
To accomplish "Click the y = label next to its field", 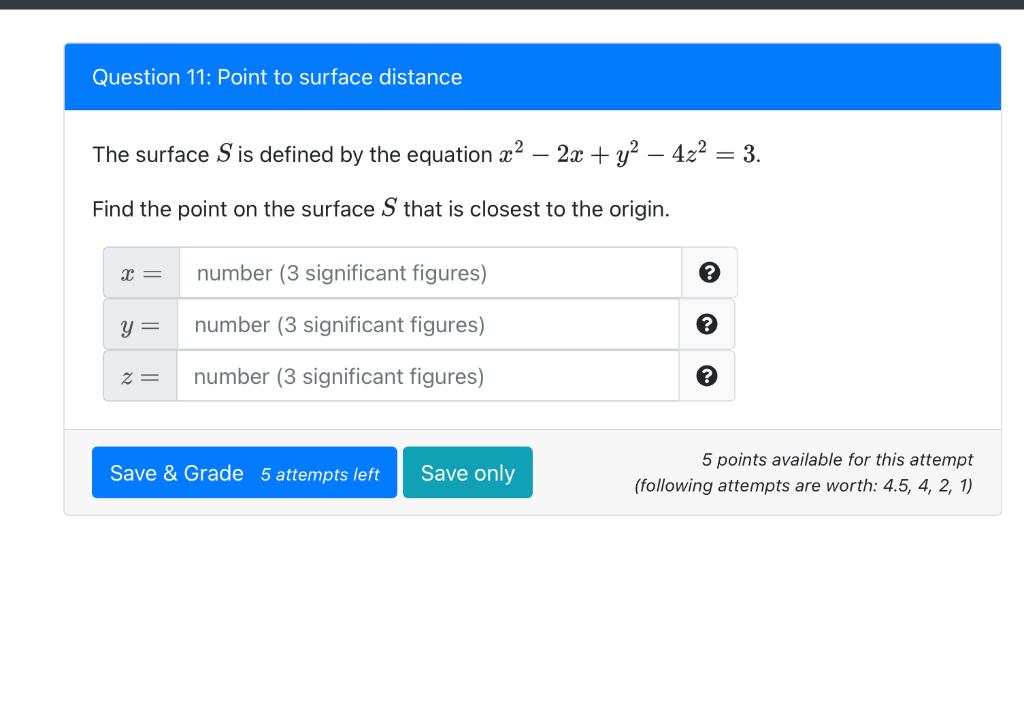I will (x=140, y=324).
